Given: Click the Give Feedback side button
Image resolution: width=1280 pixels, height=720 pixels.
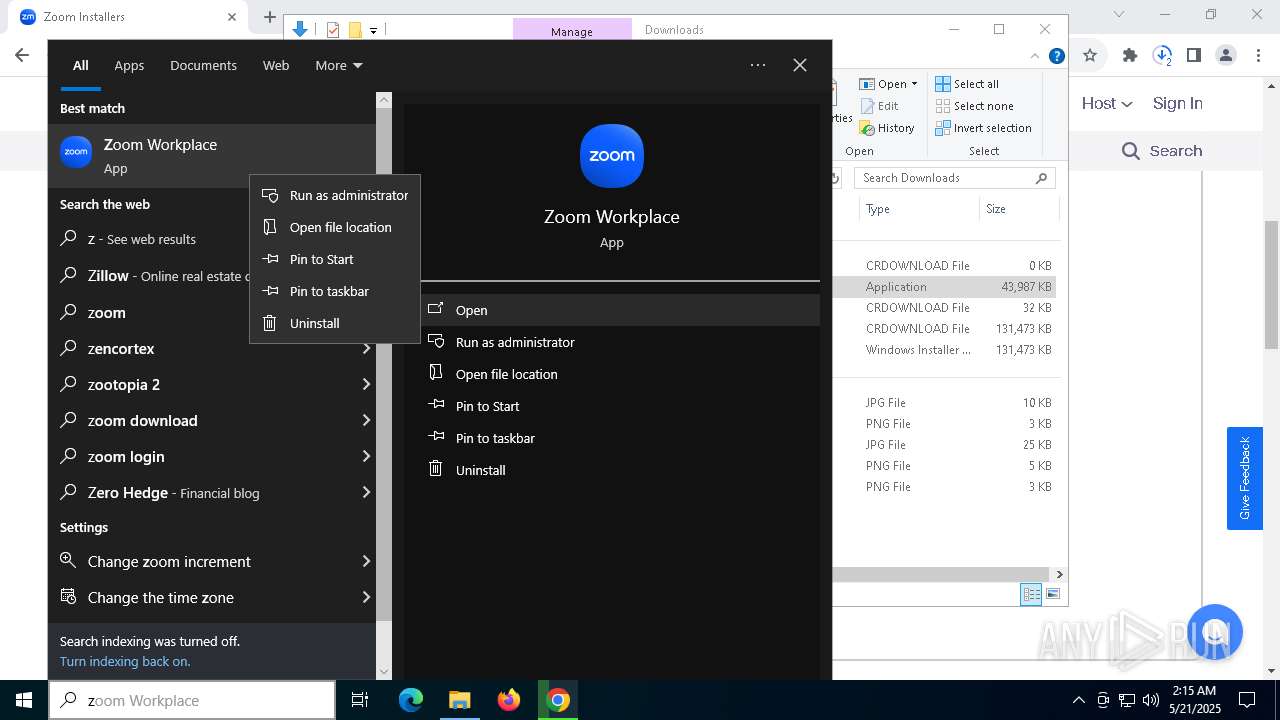Looking at the screenshot, I should tap(1245, 478).
